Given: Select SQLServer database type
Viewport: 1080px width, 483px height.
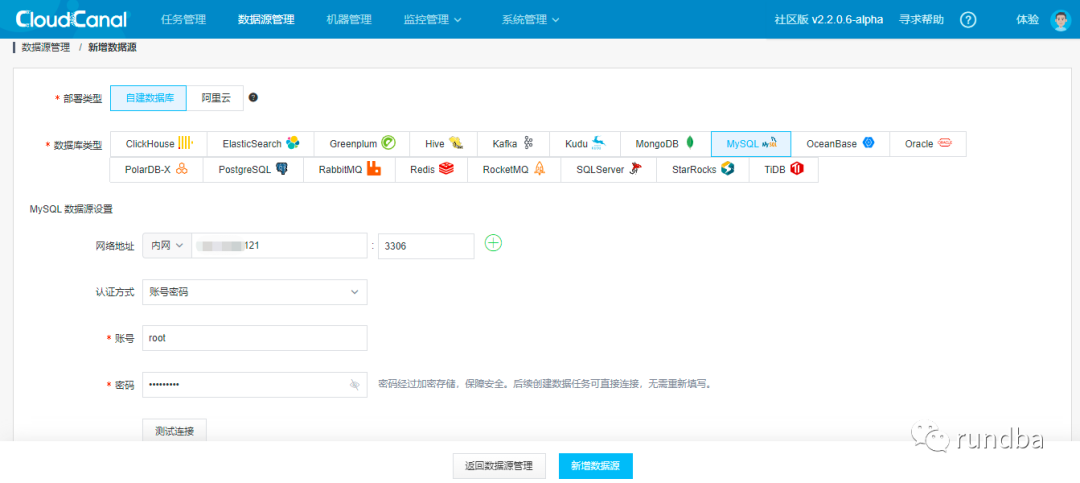Looking at the screenshot, I should coord(608,169).
